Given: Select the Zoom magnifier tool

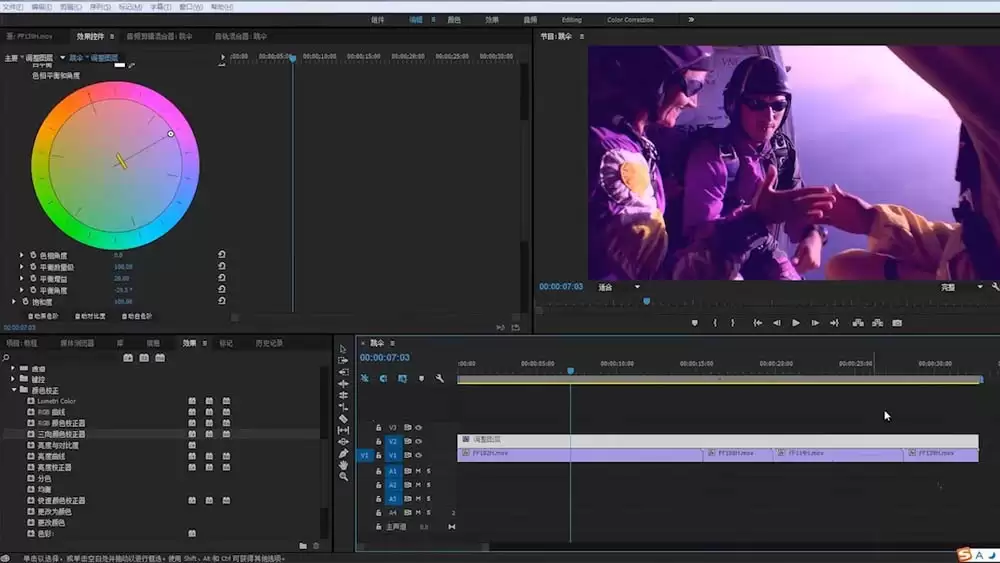Looking at the screenshot, I should click(343, 476).
